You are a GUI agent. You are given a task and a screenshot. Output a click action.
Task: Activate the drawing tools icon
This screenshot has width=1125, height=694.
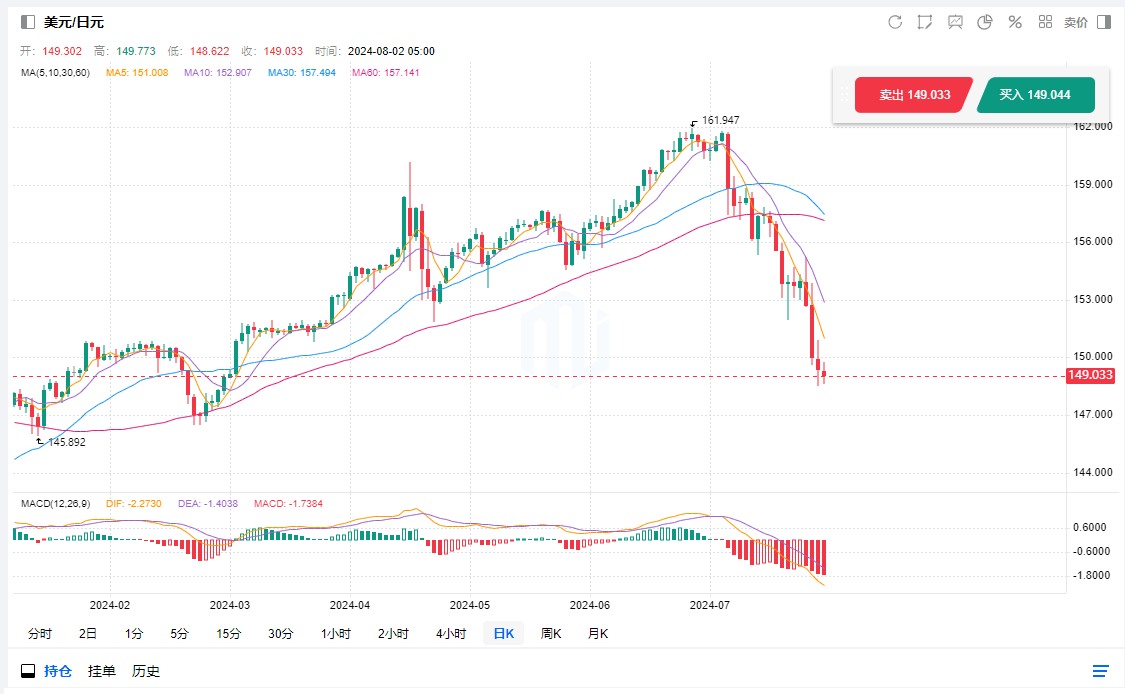925,22
